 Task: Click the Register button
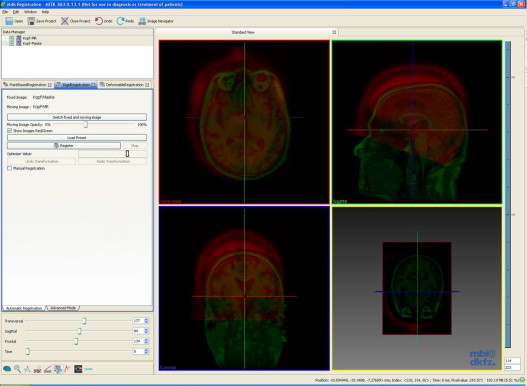click(64, 146)
